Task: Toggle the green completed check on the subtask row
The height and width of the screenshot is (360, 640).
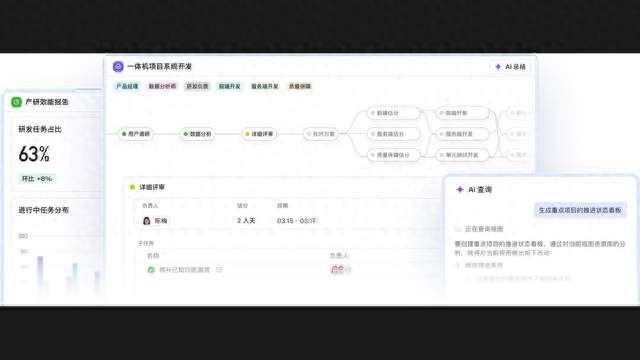Action: [x=151, y=270]
